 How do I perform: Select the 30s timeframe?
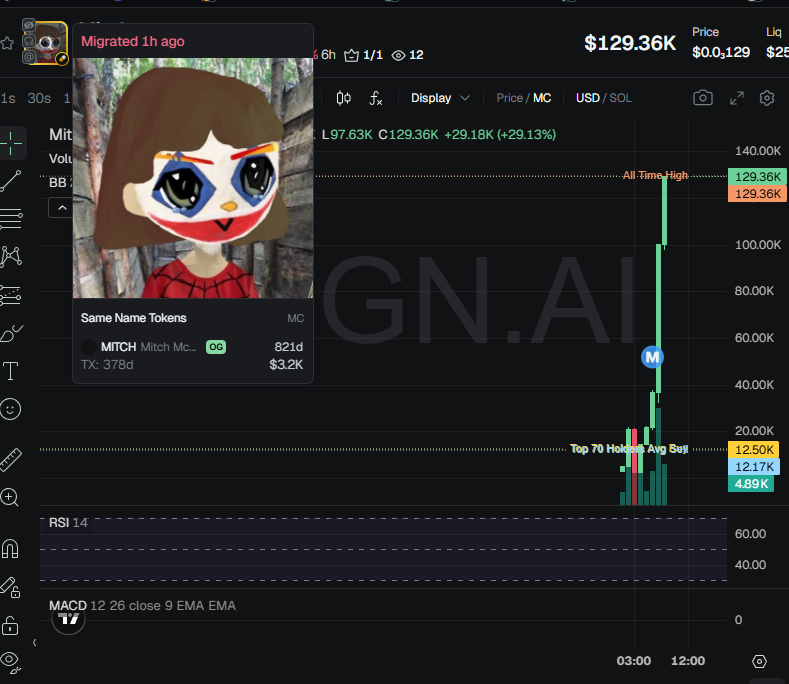pos(39,98)
